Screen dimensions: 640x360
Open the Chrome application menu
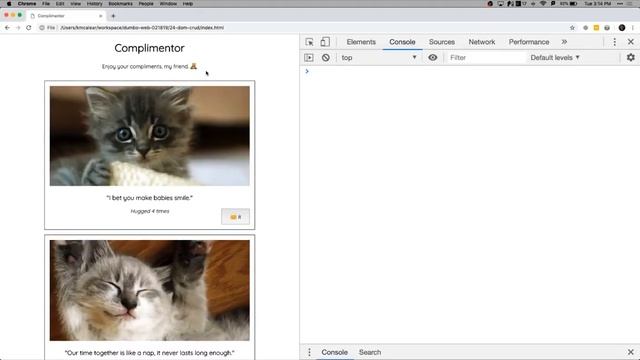[x=27, y=4]
